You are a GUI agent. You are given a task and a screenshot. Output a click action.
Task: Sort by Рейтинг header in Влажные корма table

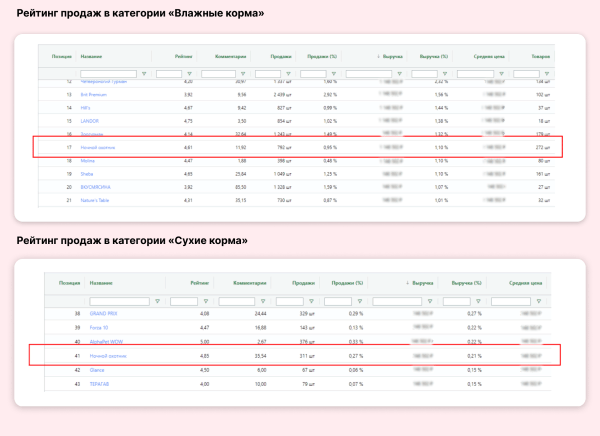184,57
